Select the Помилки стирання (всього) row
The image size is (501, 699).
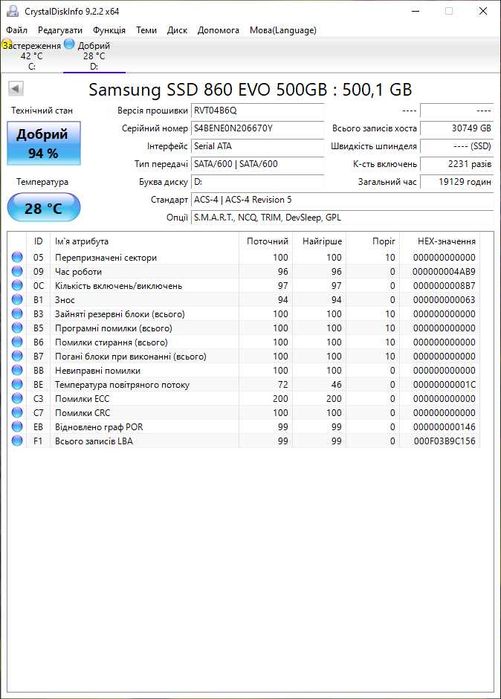tap(244, 342)
